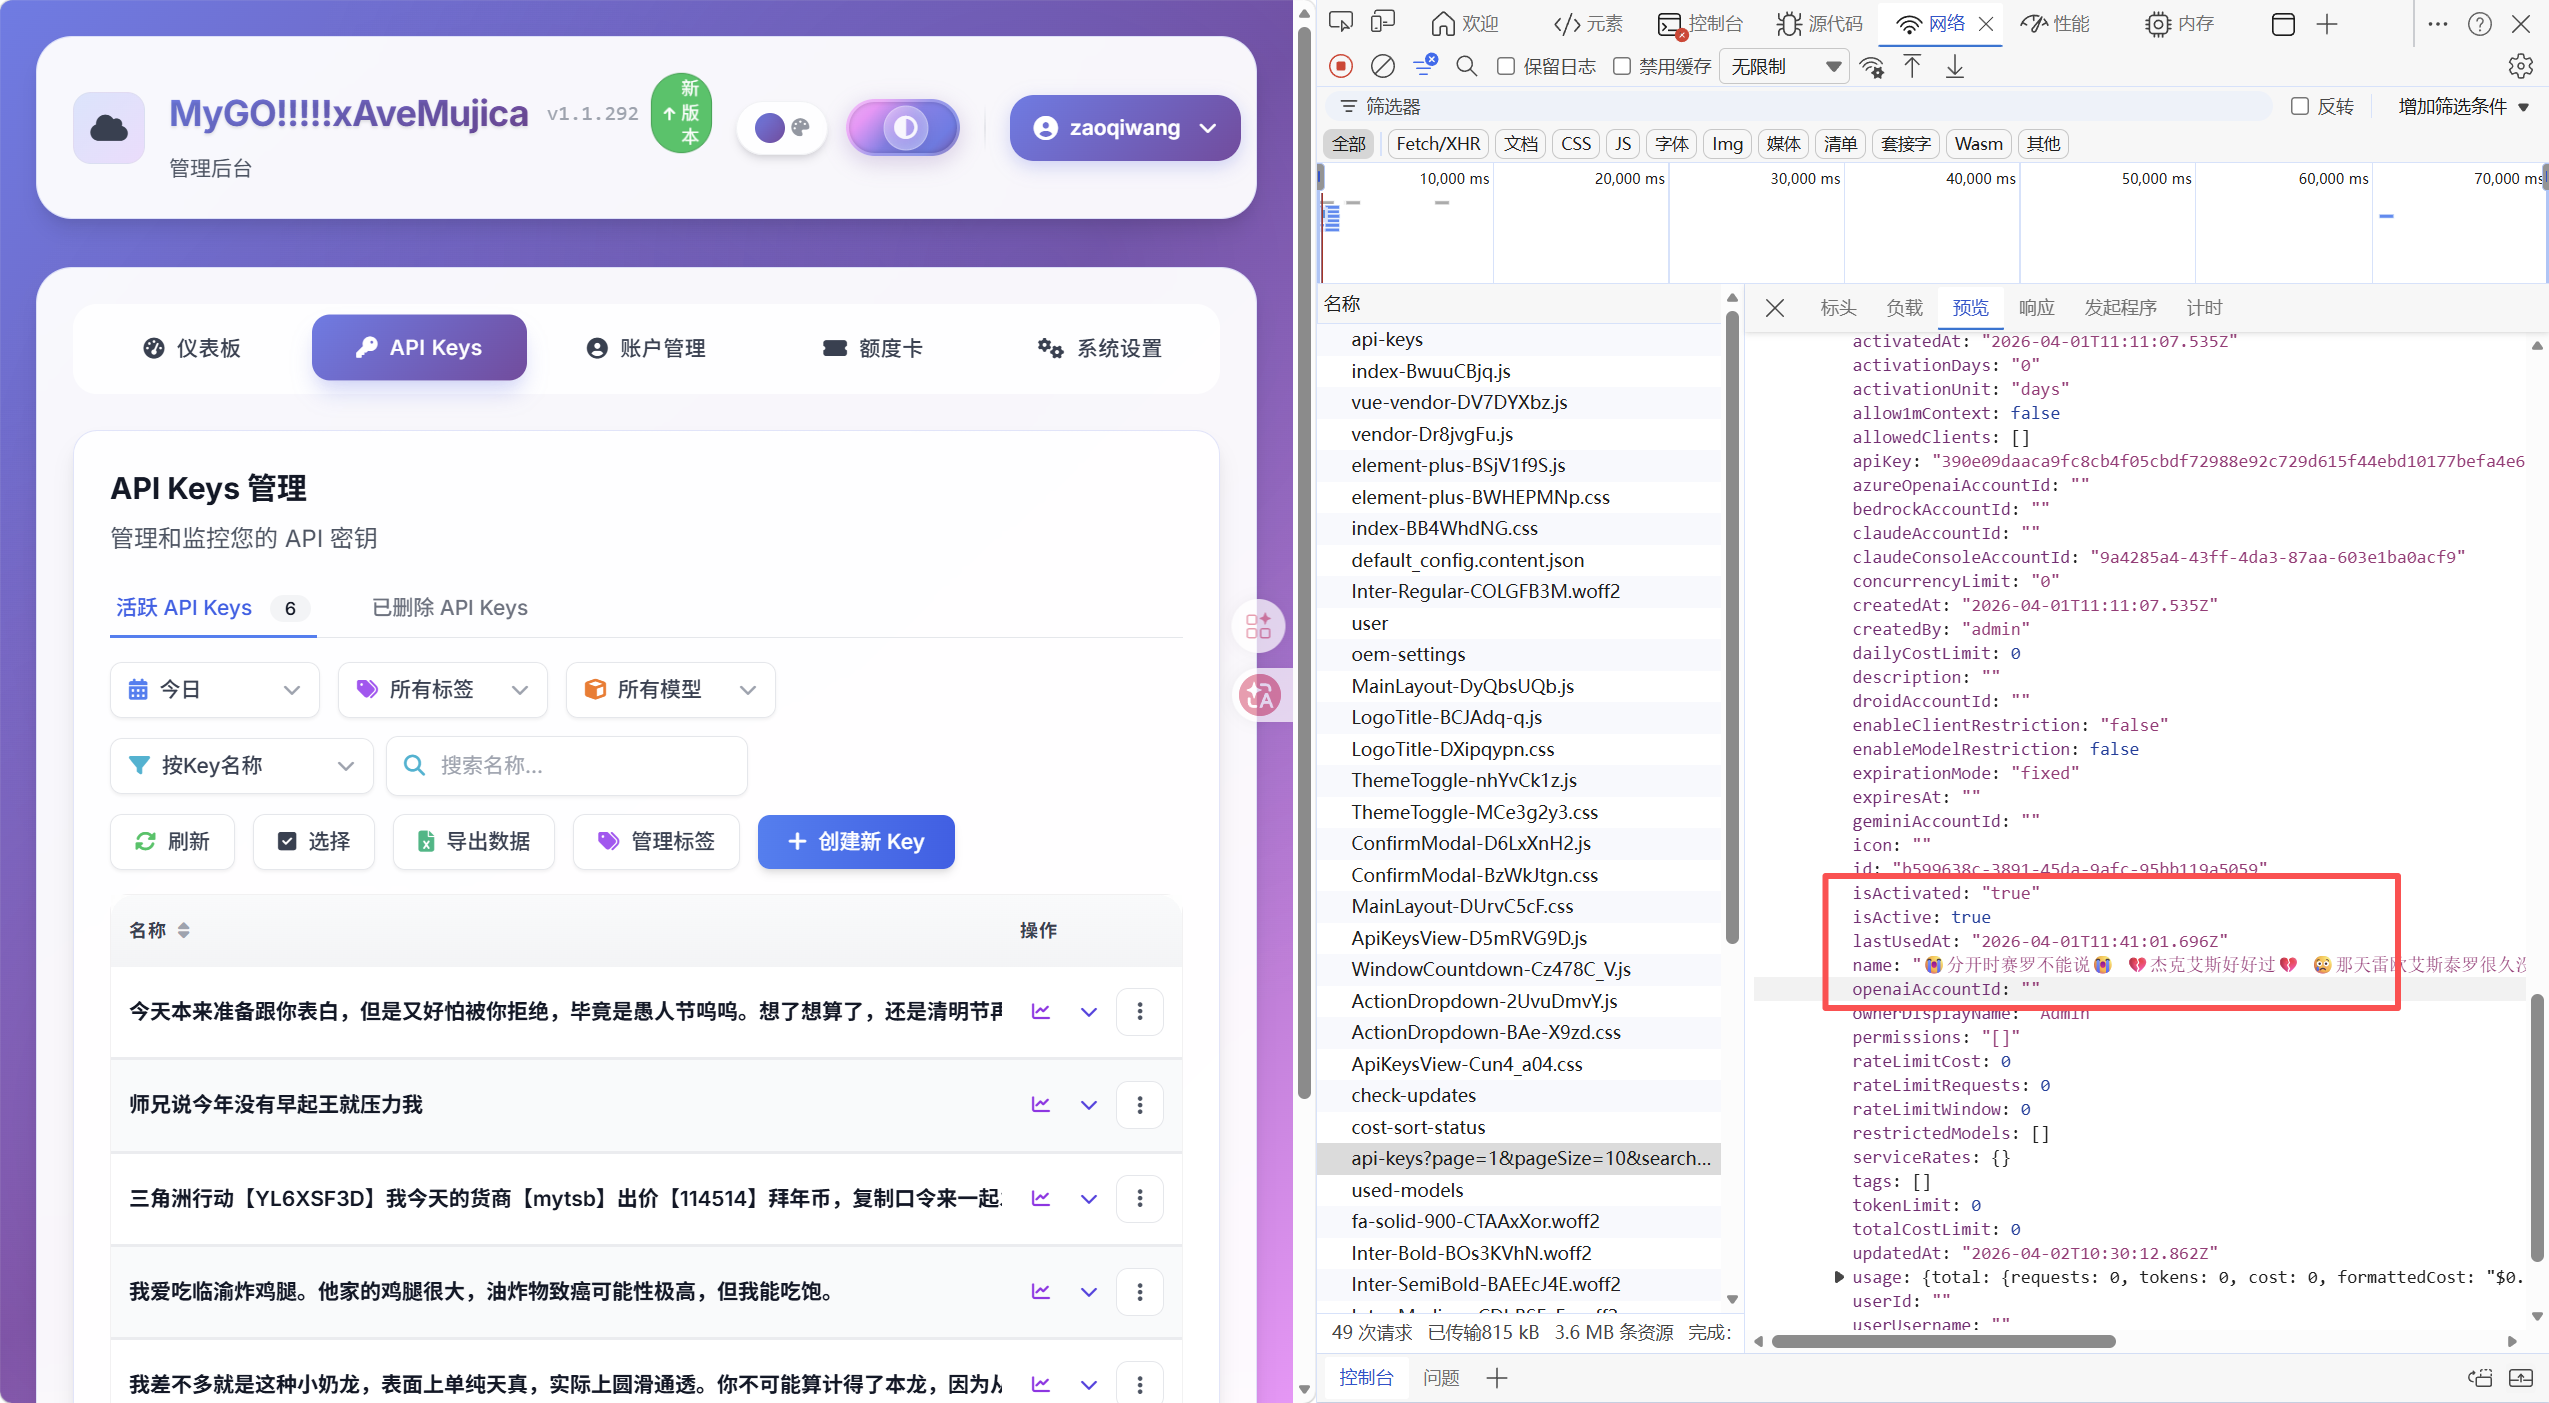Open the 今日 date range dropdown
The width and height of the screenshot is (2549, 1403).
point(215,690)
